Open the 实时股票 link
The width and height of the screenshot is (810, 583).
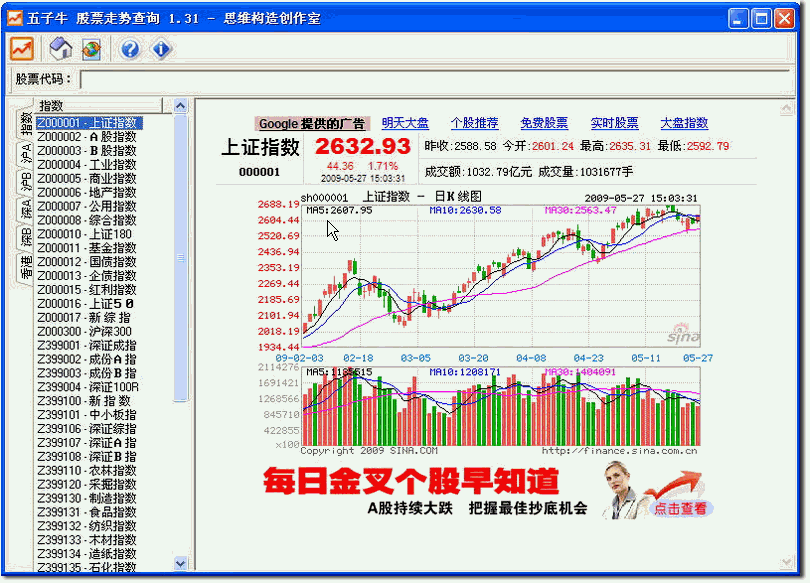[614, 123]
